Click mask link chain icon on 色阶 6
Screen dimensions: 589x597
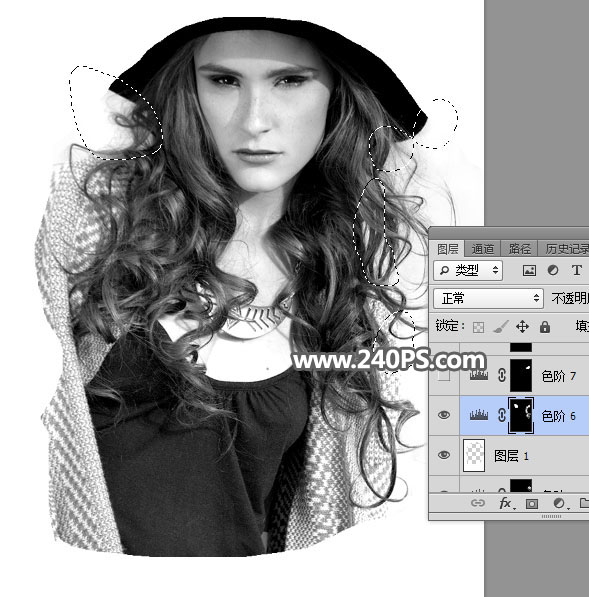pos(502,415)
